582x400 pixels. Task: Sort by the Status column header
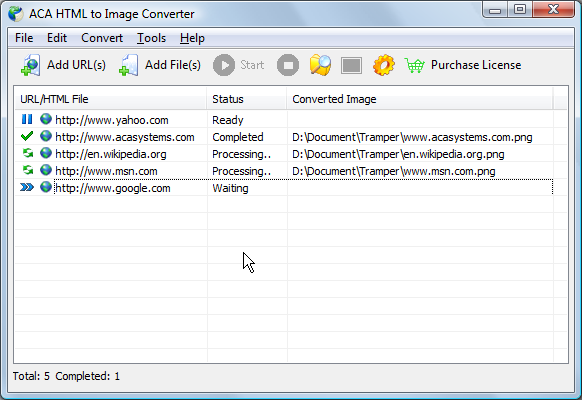[x=246, y=99]
